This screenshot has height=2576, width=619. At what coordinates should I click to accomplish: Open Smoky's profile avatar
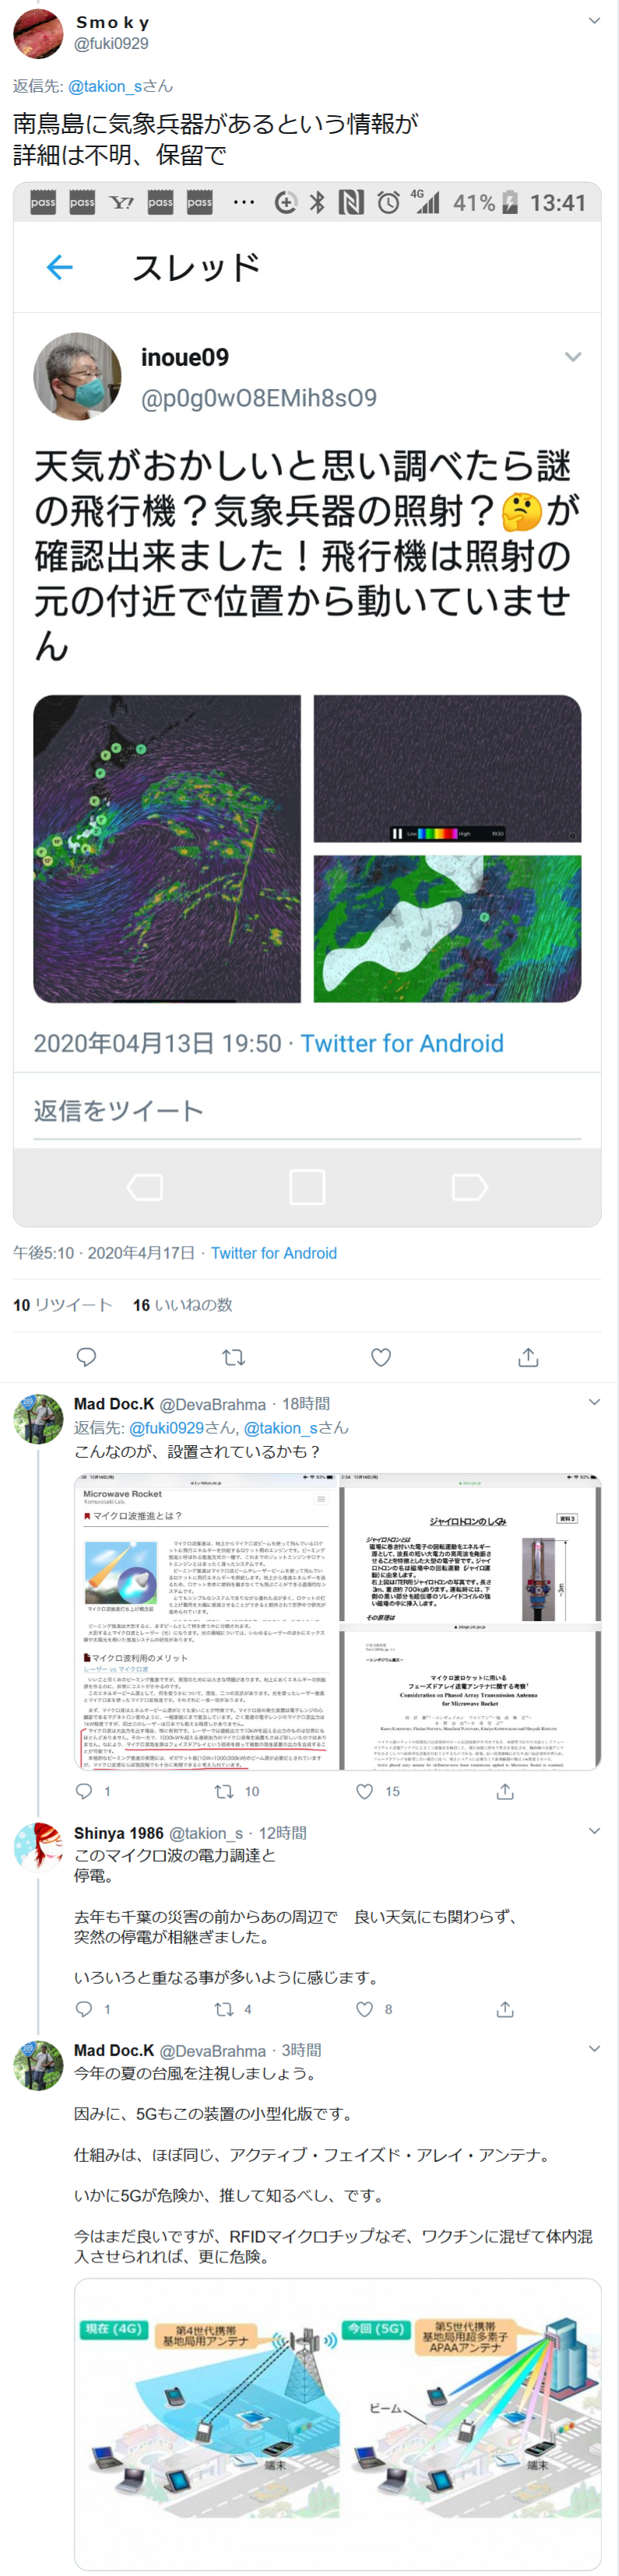coord(38,33)
